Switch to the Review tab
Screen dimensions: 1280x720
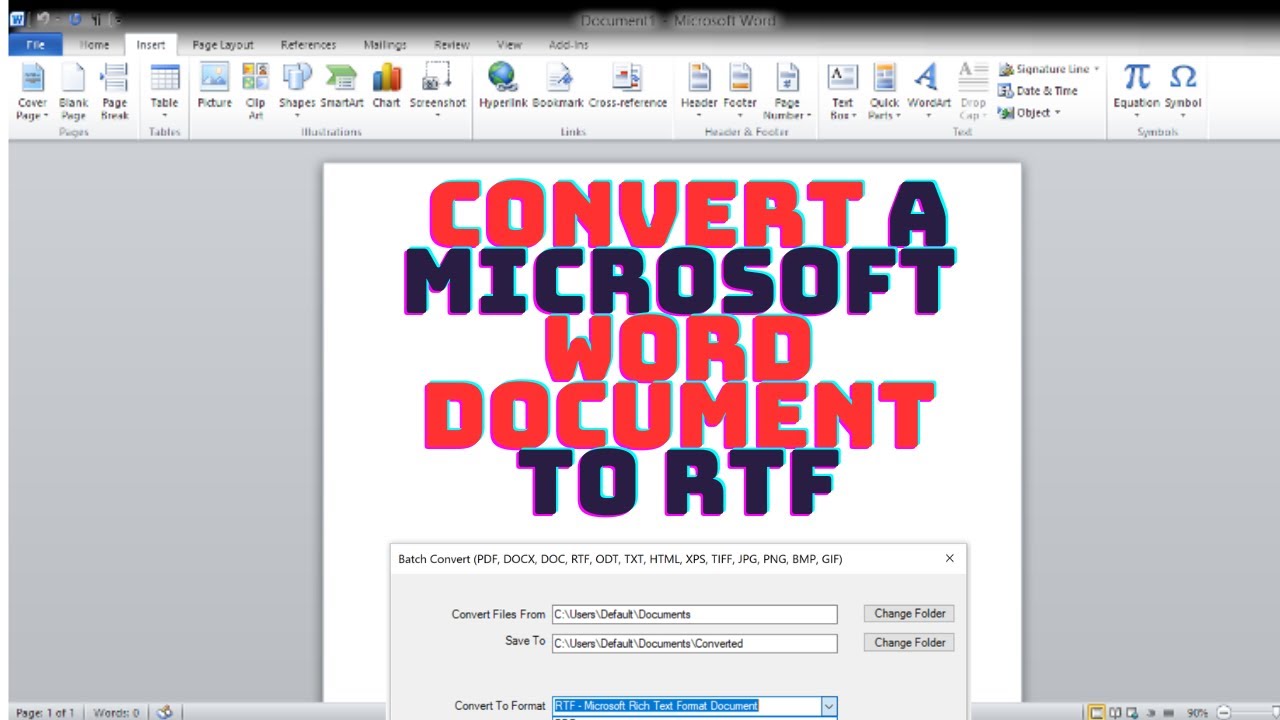[x=451, y=44]
